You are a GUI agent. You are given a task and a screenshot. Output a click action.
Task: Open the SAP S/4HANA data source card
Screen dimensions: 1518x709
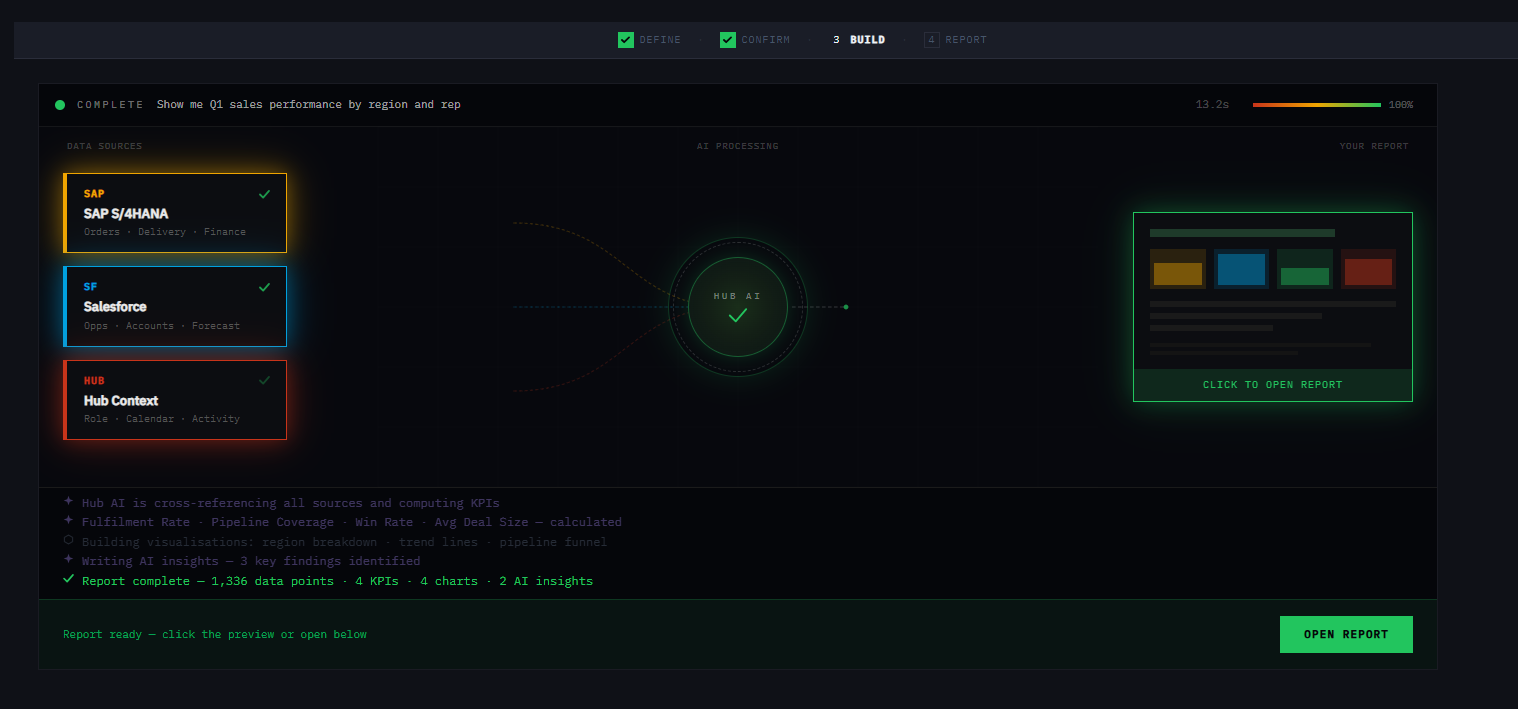(175, 213)
